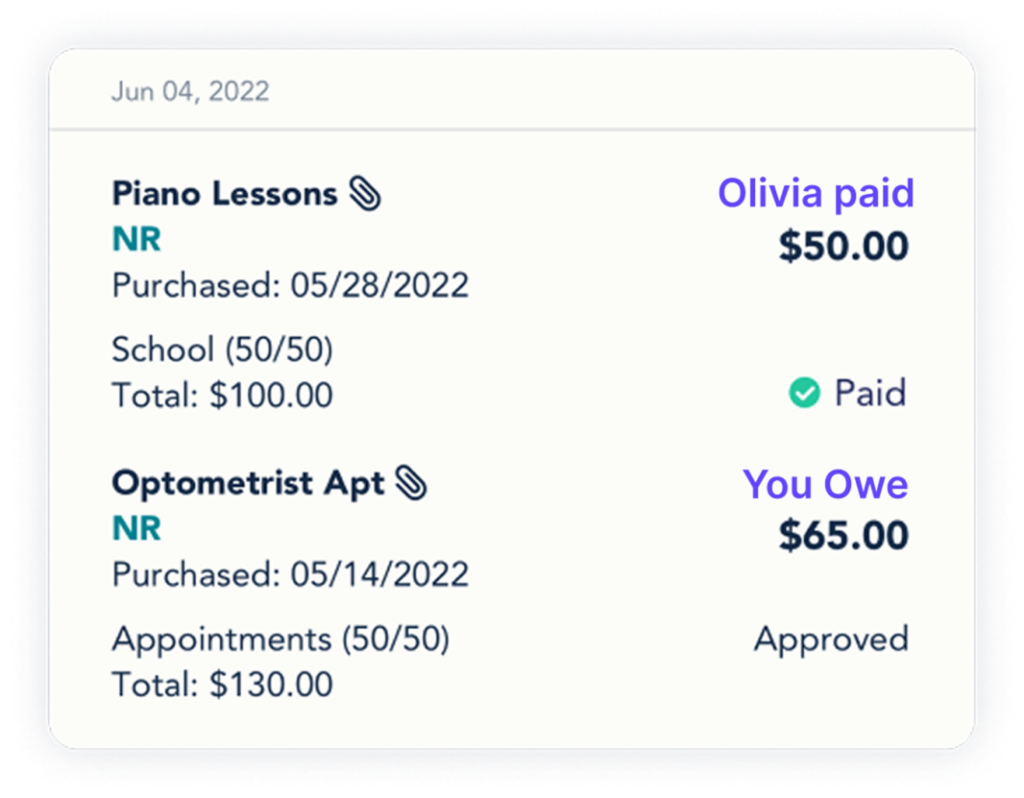
Task: Click the $65.00 owed amount
Action: click(843, 535)
